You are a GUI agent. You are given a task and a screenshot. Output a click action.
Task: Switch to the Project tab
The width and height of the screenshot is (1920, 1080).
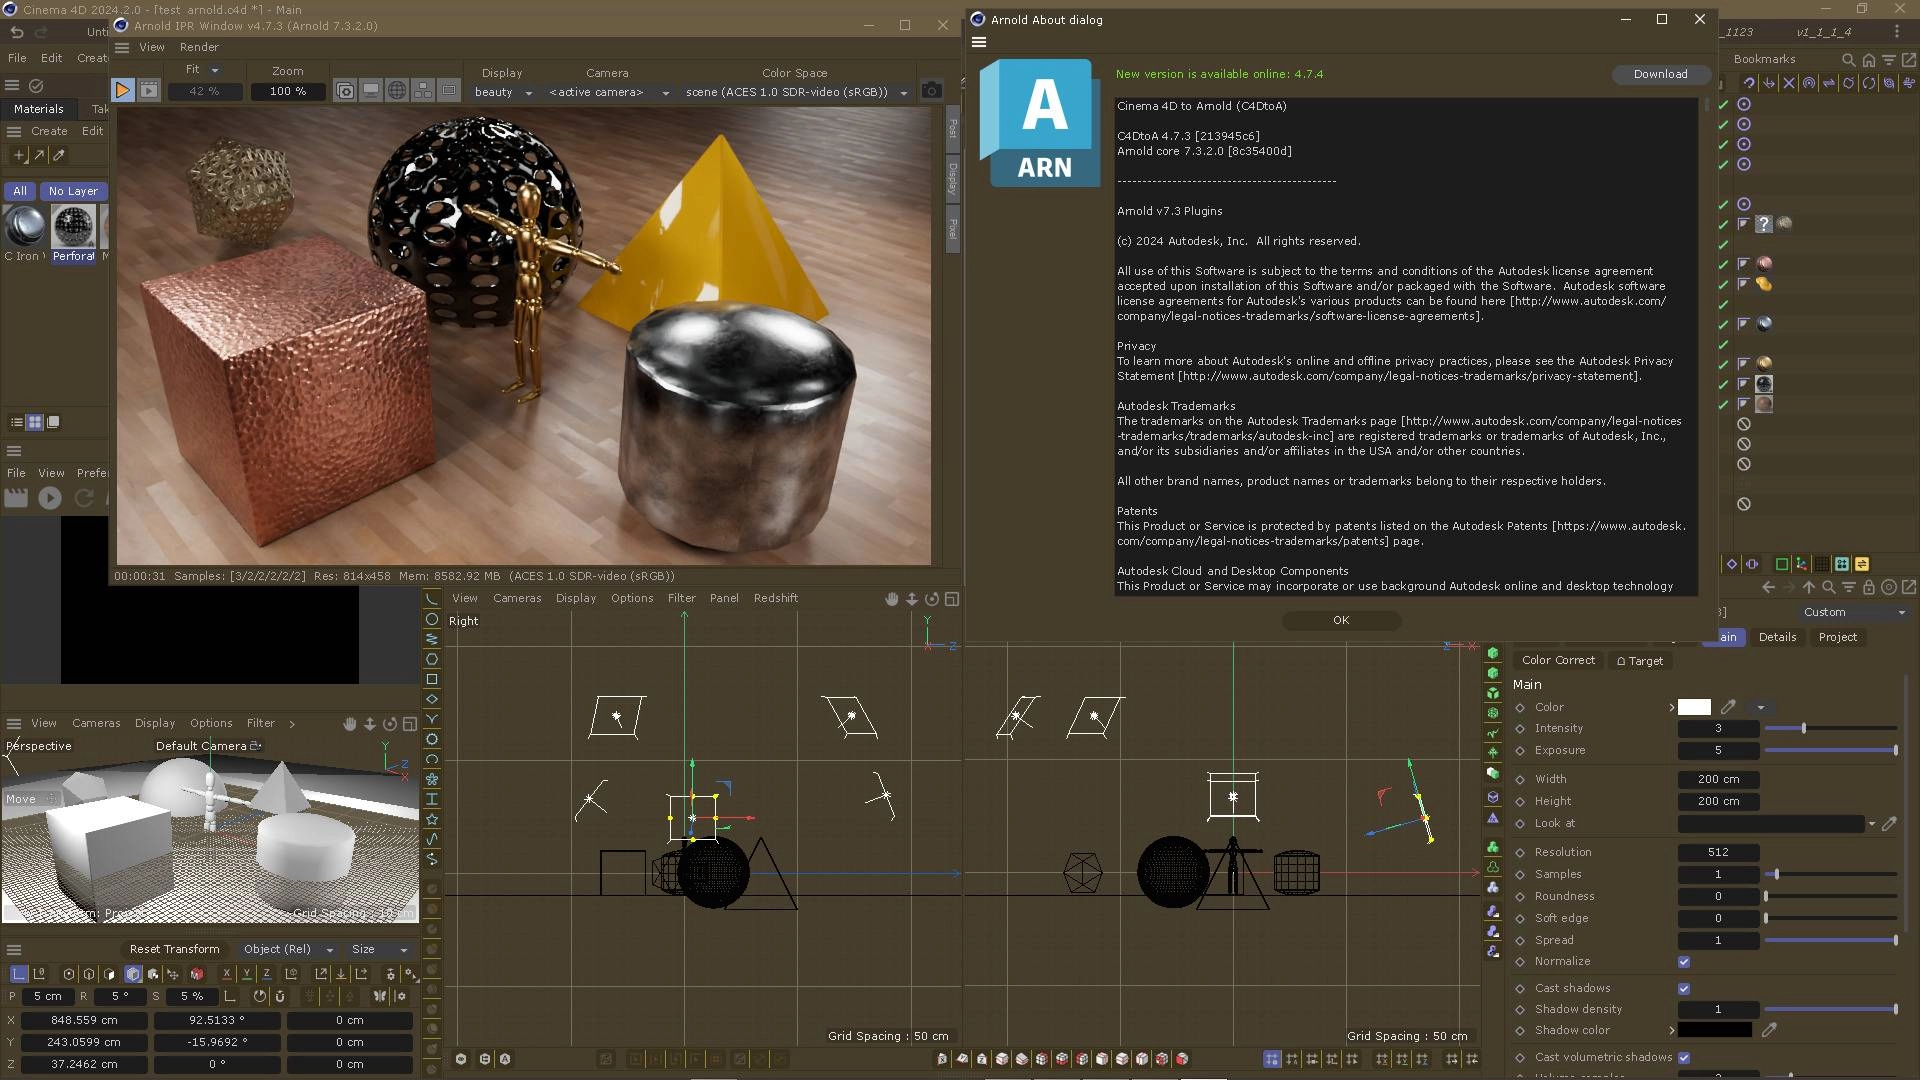[x=1838, y=638]
